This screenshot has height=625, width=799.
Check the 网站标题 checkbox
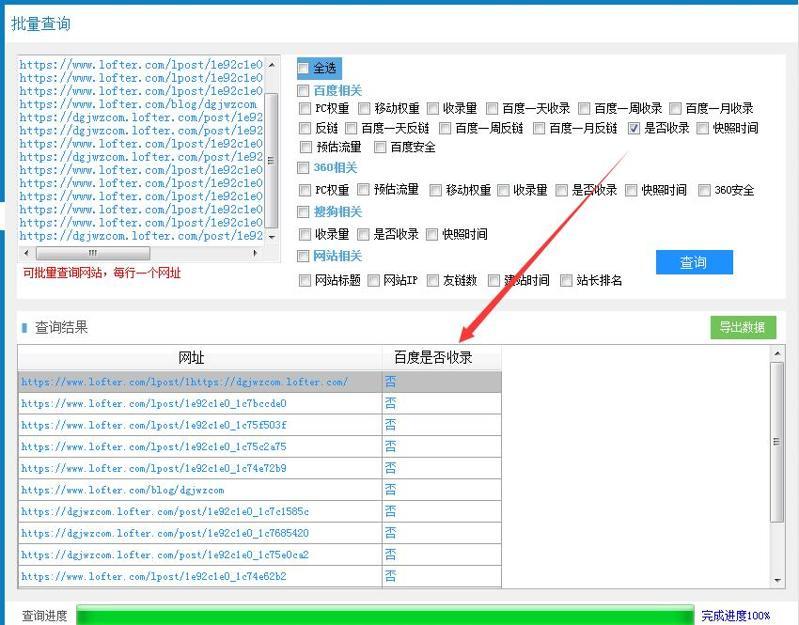point(306,280)
